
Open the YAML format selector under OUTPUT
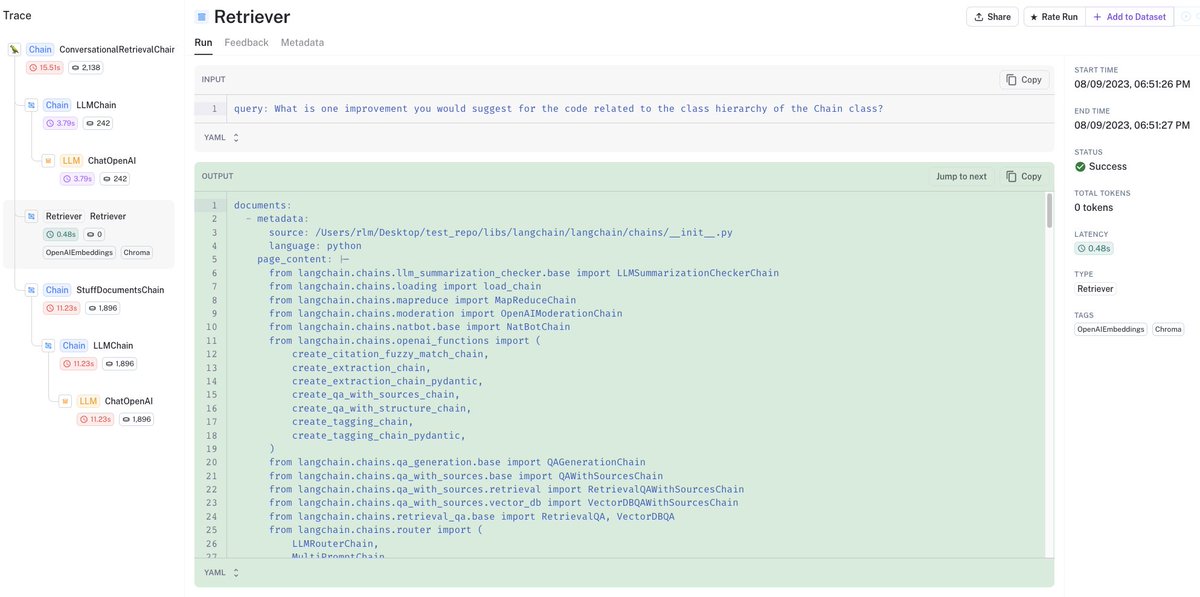(221, 572)
